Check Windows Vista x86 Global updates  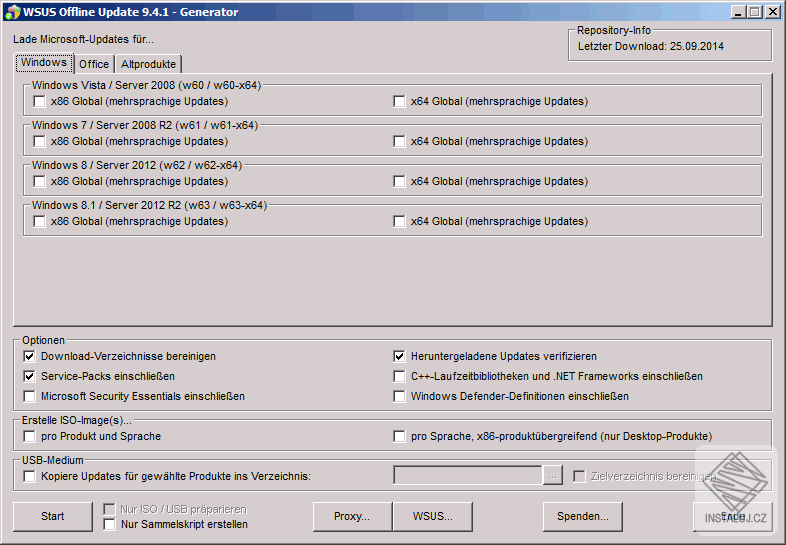(39, 101)
